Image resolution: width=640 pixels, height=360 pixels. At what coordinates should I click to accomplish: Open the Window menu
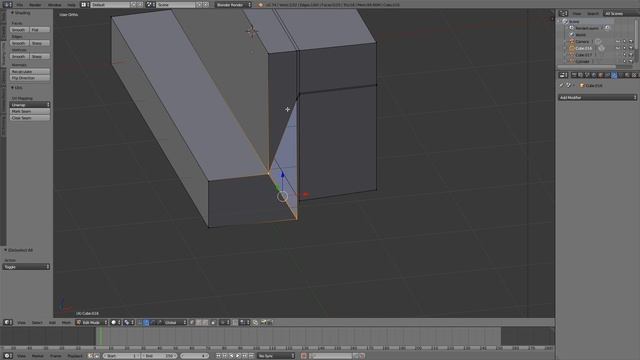(x=54, y=4)
